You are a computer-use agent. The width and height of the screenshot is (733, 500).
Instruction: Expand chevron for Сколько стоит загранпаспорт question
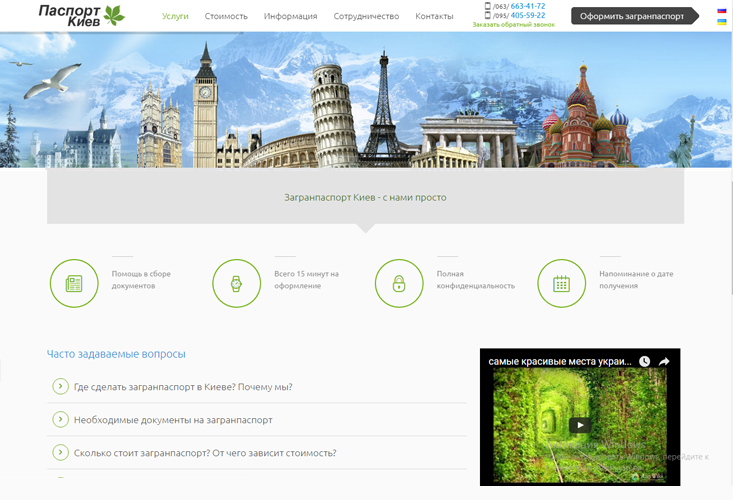60,452
